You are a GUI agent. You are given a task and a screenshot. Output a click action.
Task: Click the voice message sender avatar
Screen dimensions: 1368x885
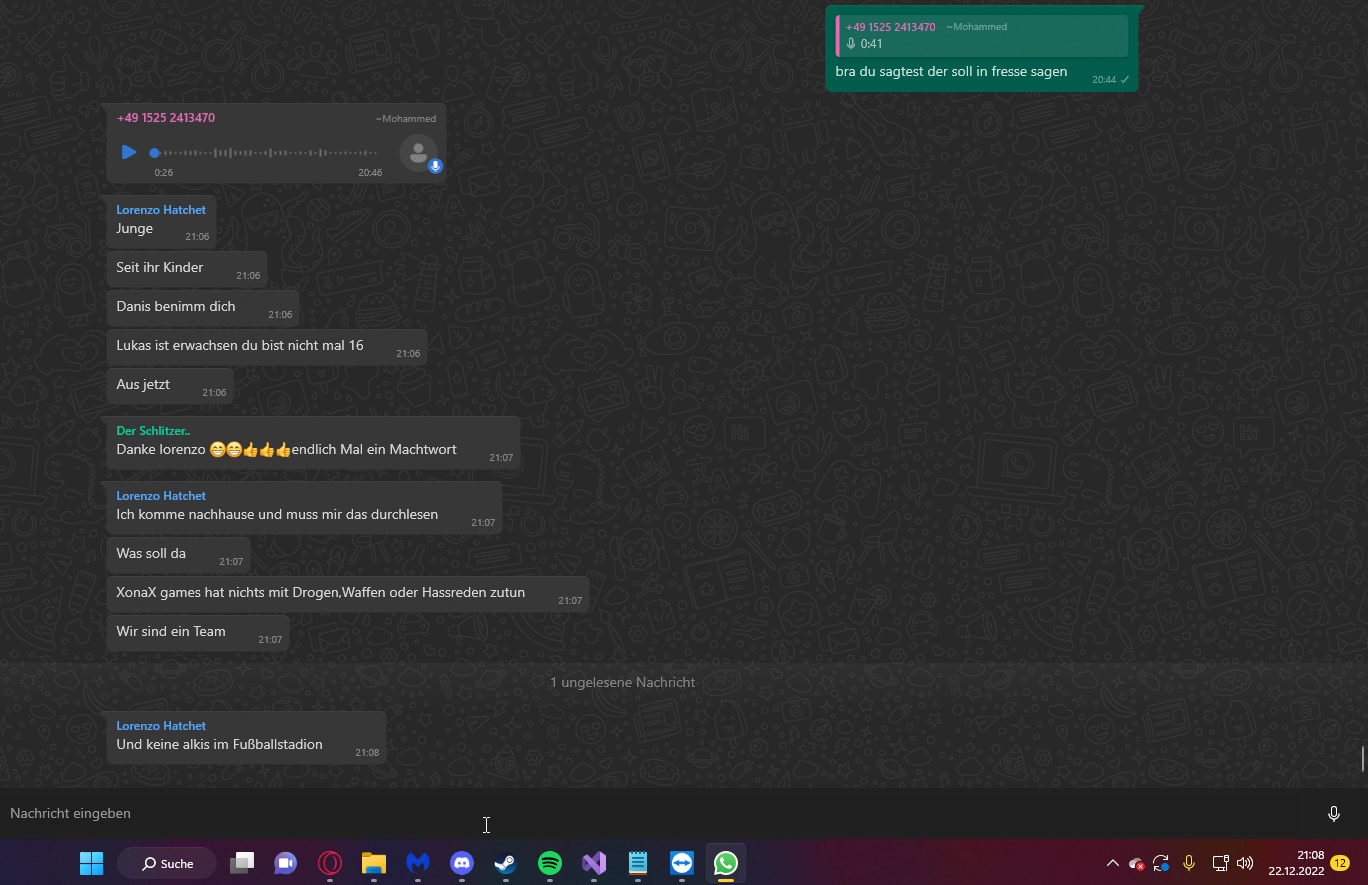[418, 153]
